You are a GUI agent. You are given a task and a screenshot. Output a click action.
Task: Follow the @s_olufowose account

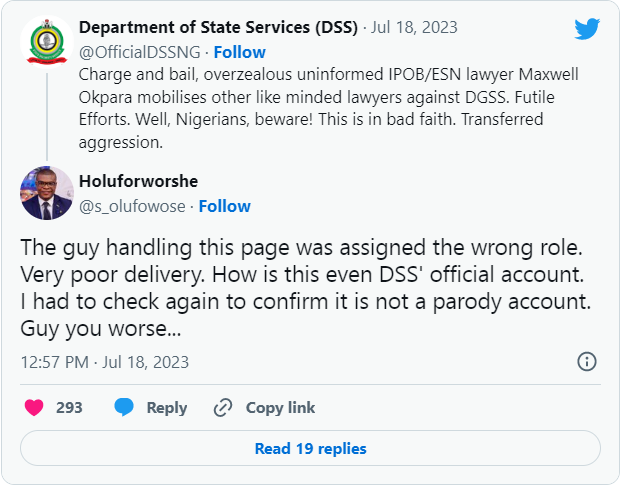pyautogui.click(x=224, y=206)
